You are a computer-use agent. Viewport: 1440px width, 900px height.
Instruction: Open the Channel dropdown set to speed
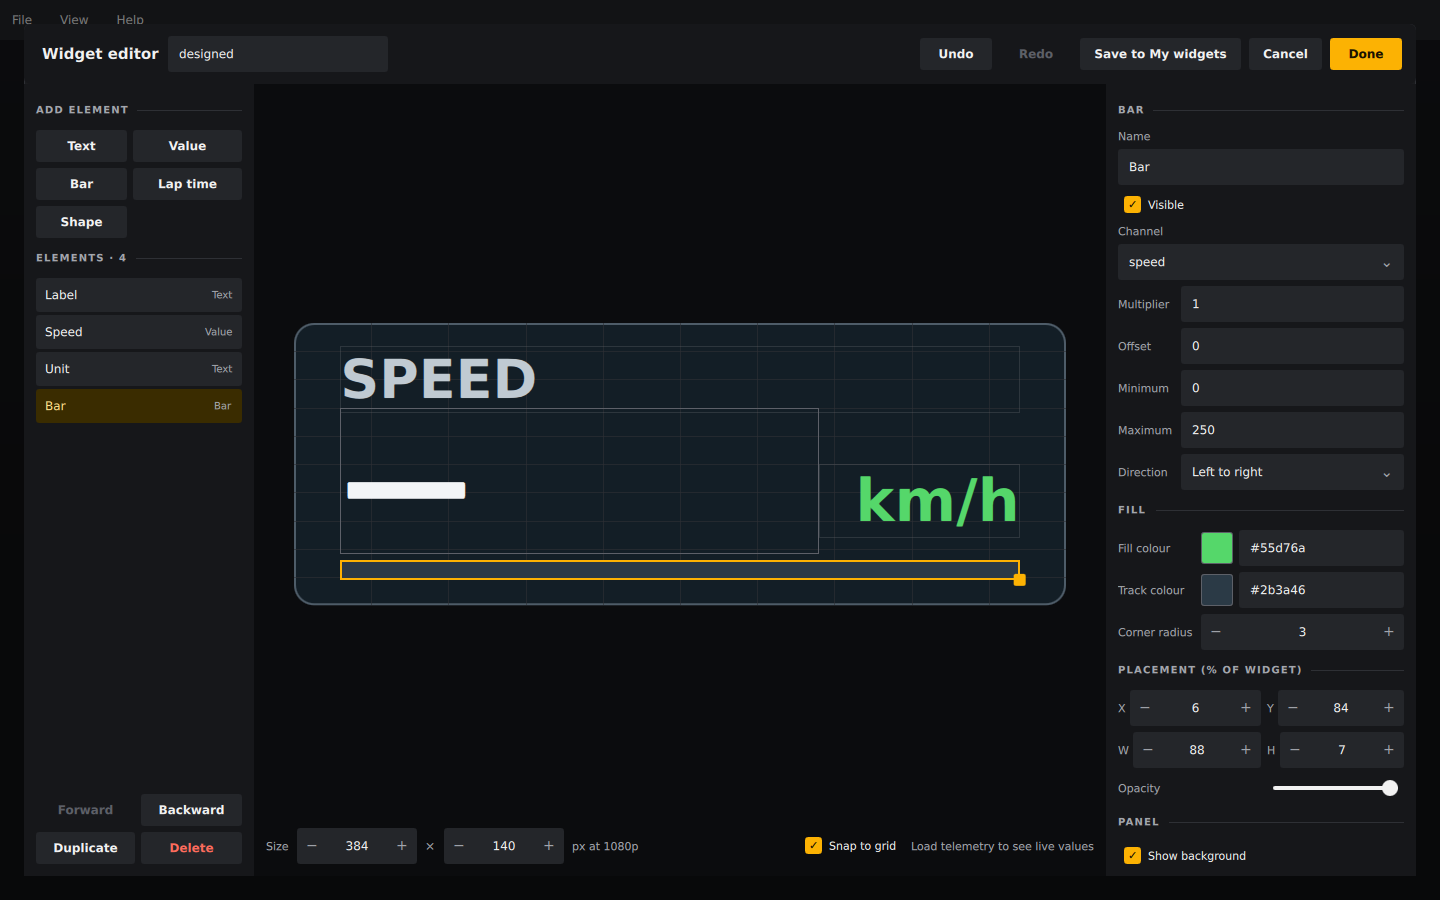[1260, 262]
